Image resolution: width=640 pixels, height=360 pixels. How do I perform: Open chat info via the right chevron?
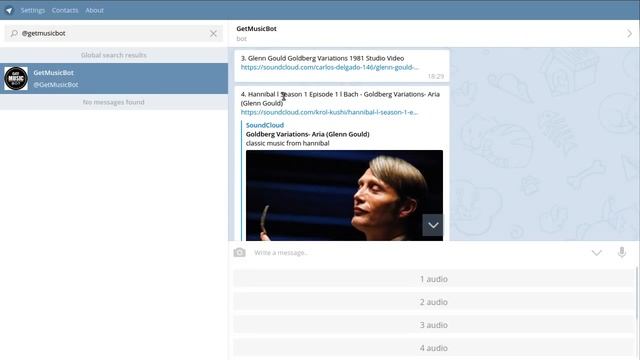tap(629, 33)
